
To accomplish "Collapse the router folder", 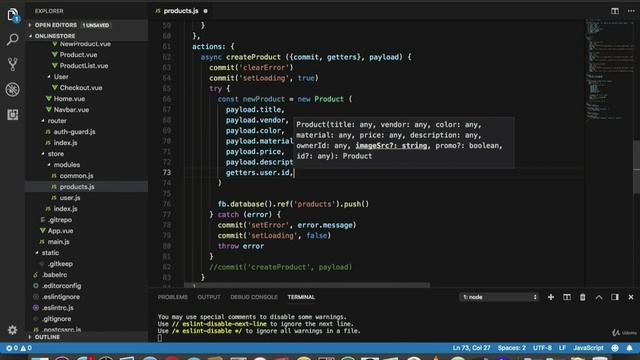I will click(57, 121).
